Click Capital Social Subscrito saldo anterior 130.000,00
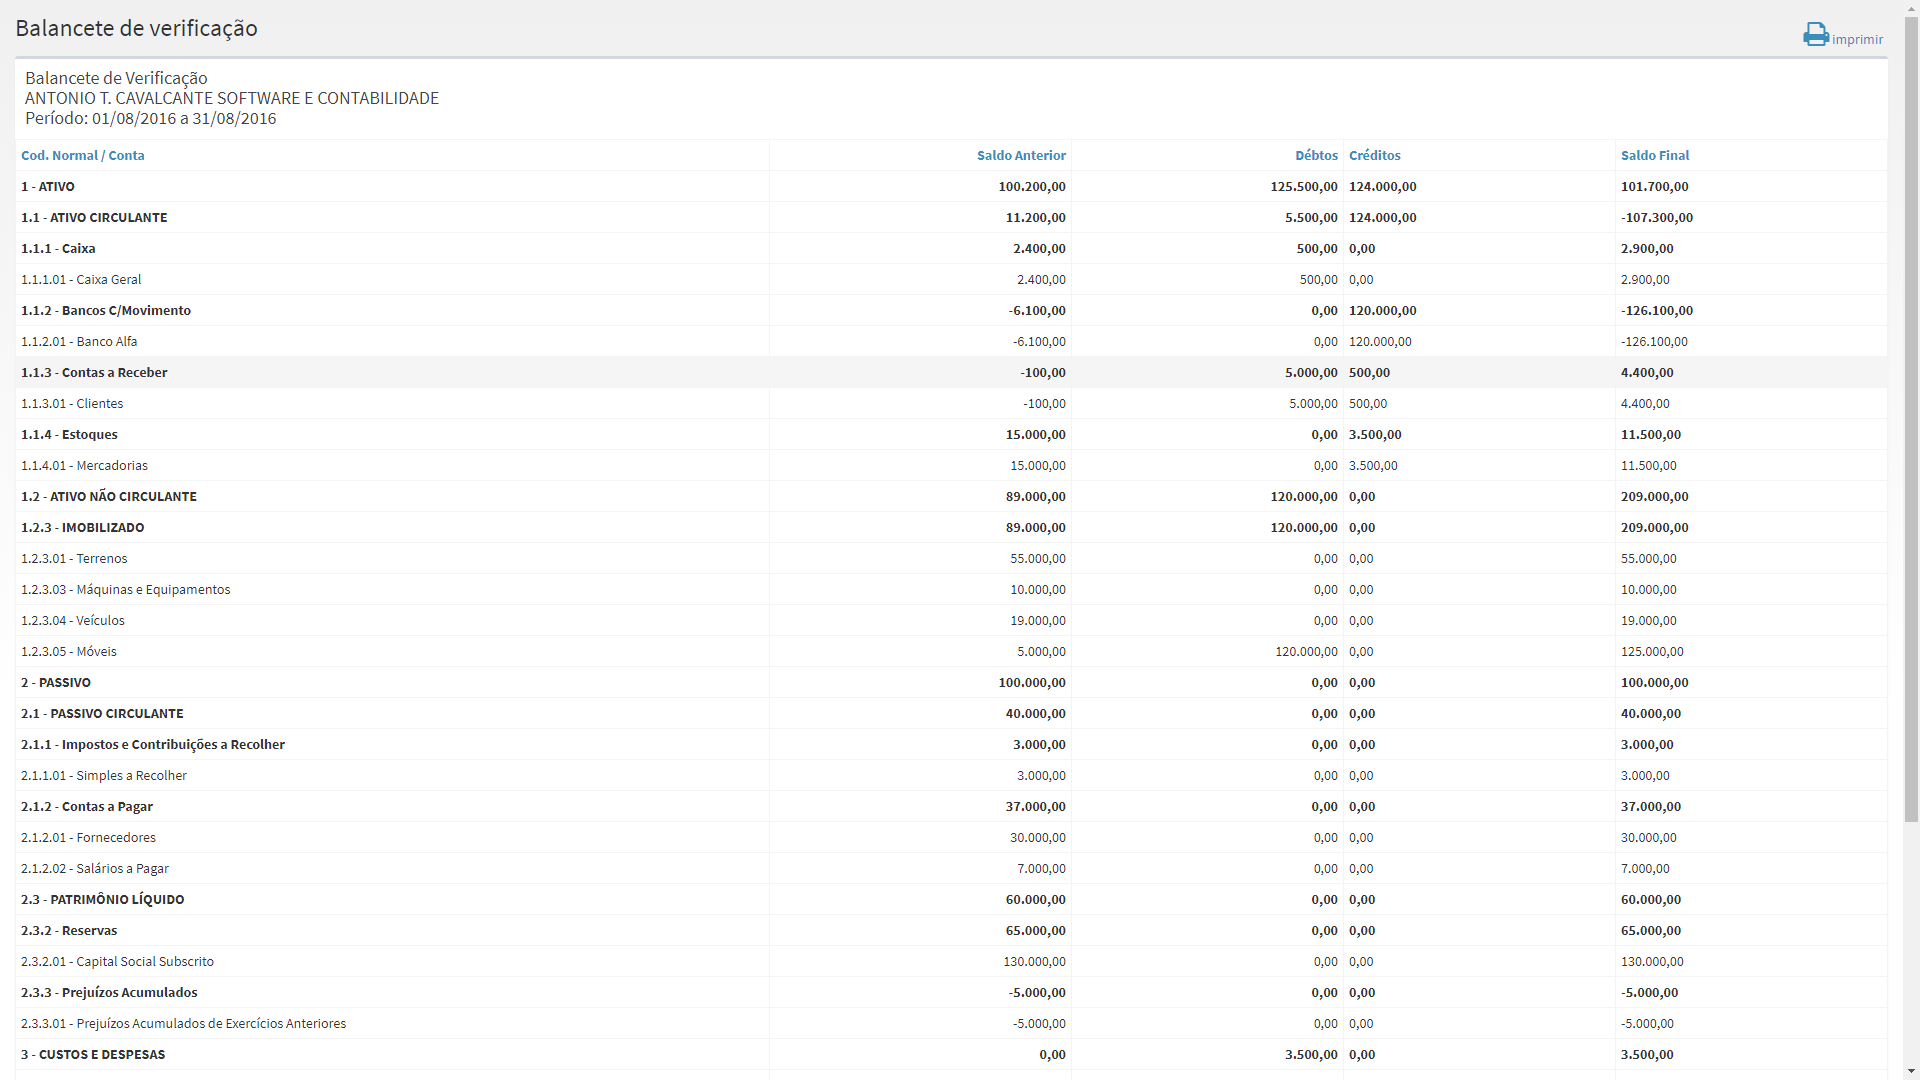 coord(1034,961)
